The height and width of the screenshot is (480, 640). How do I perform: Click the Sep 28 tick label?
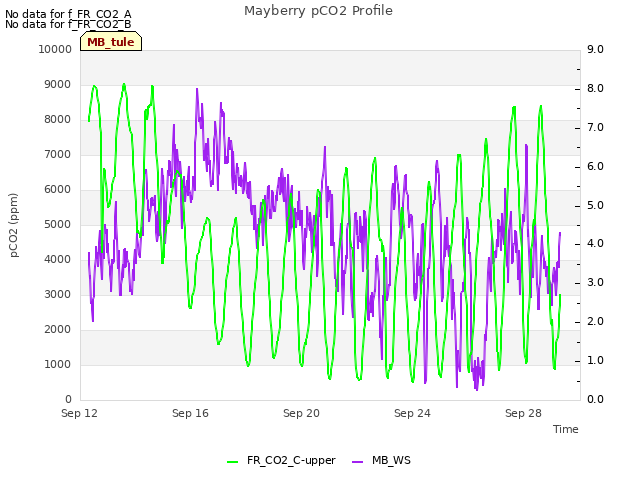click(x=523, y=413)
